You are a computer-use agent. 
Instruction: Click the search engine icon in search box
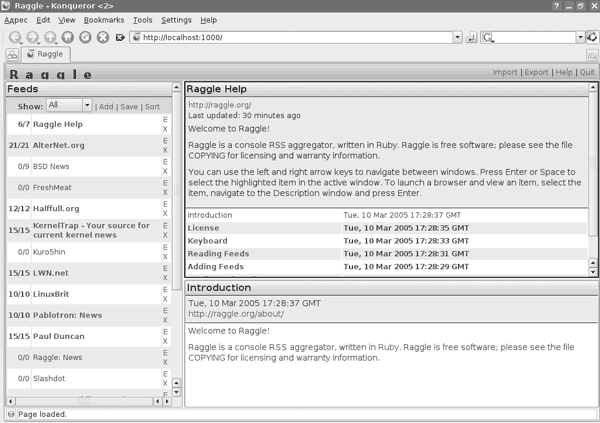(488, 38)
